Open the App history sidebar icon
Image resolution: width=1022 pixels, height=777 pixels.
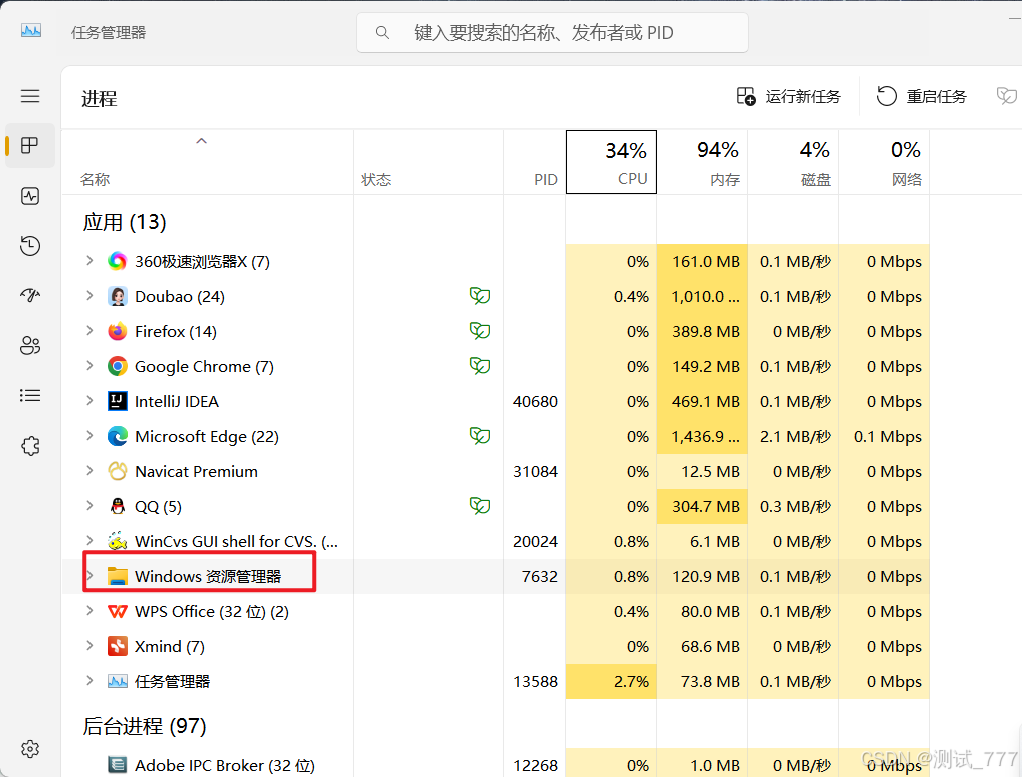pyautogui.click(x=30, y=246)
